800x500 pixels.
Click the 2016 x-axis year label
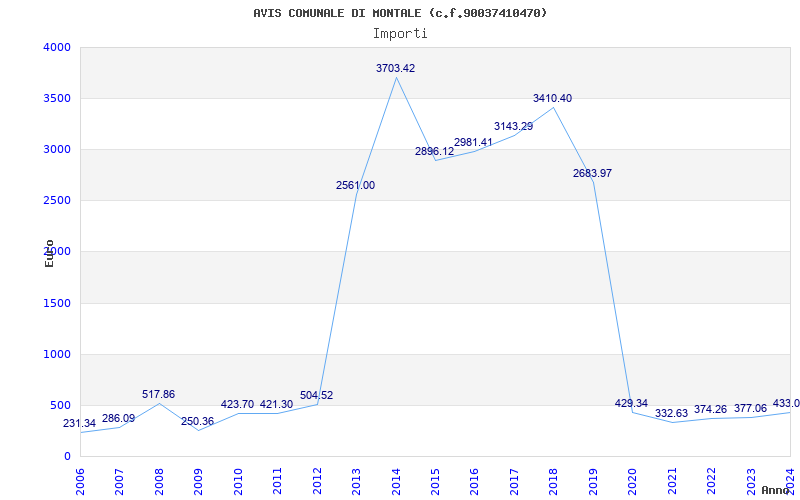coord(474,481)
